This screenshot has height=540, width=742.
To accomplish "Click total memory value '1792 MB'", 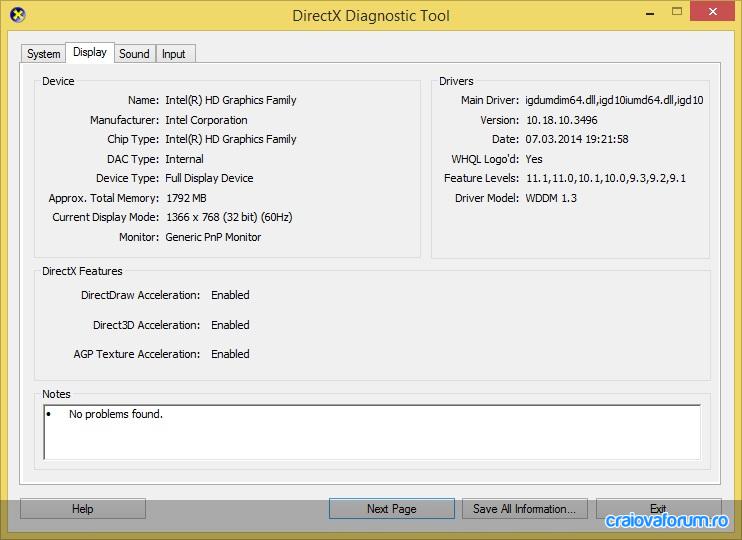I will pyautogui.click(x=186, y=198).
